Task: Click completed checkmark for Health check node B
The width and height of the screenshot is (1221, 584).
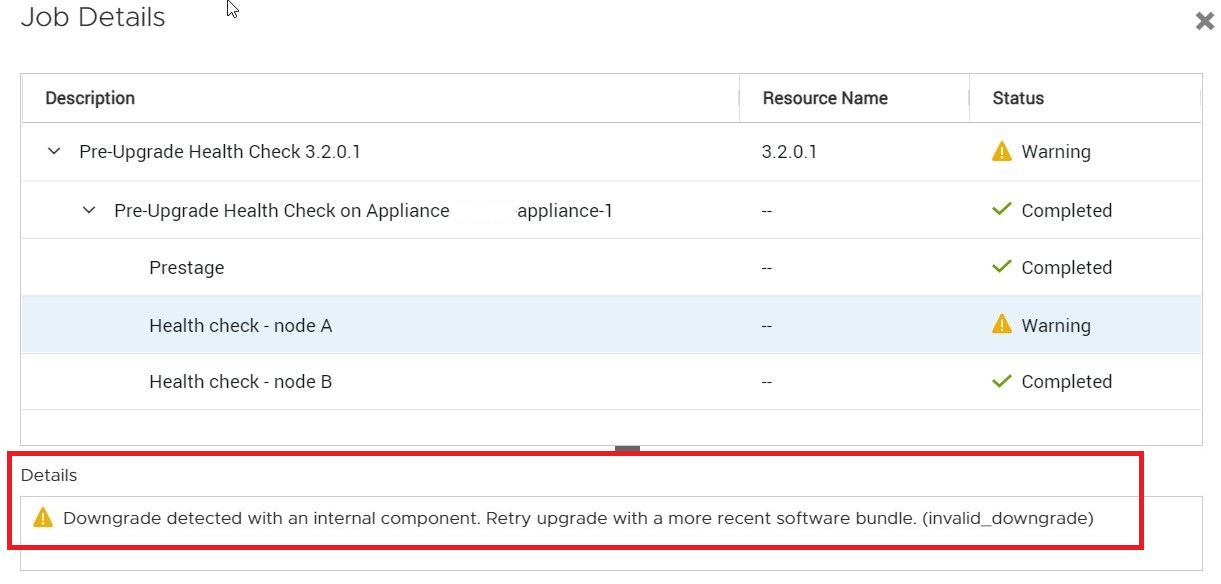Action: point(1001,382)
